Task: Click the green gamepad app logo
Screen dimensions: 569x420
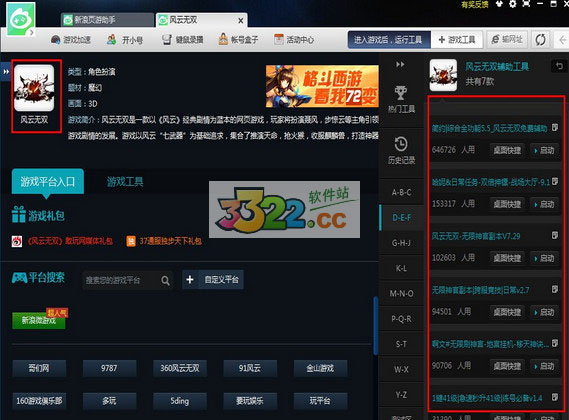Action: (x=21, y=19)
